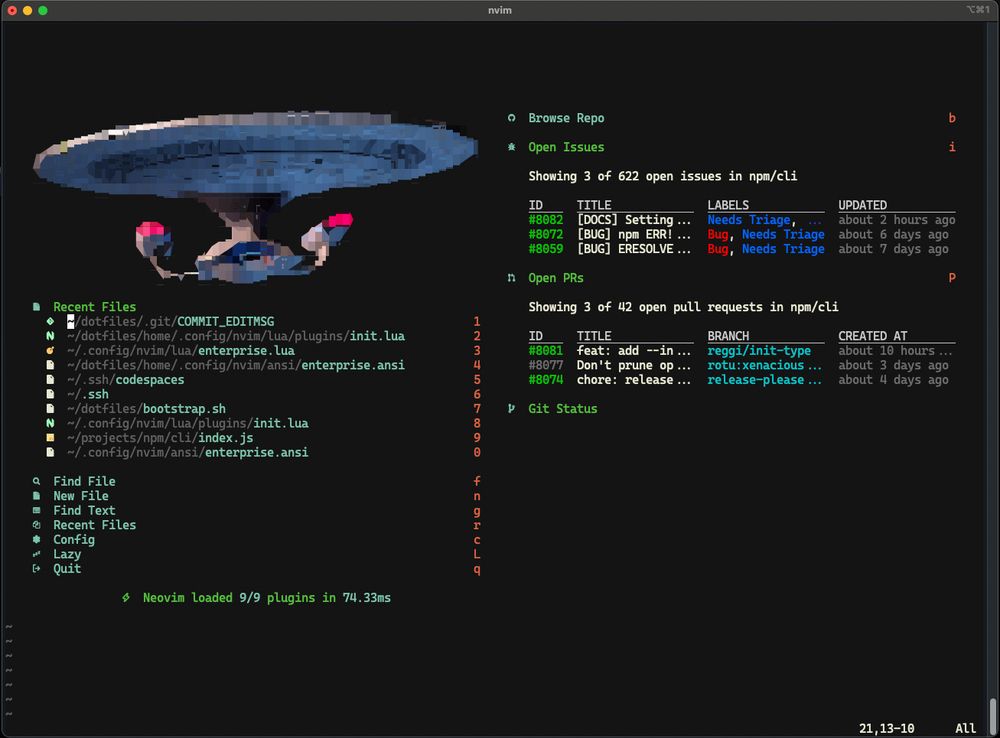1000x738 pixels.
Task: Click the Lua icon beside plugins/init.lua in dotfiles
Action: (x=50, y=336)
